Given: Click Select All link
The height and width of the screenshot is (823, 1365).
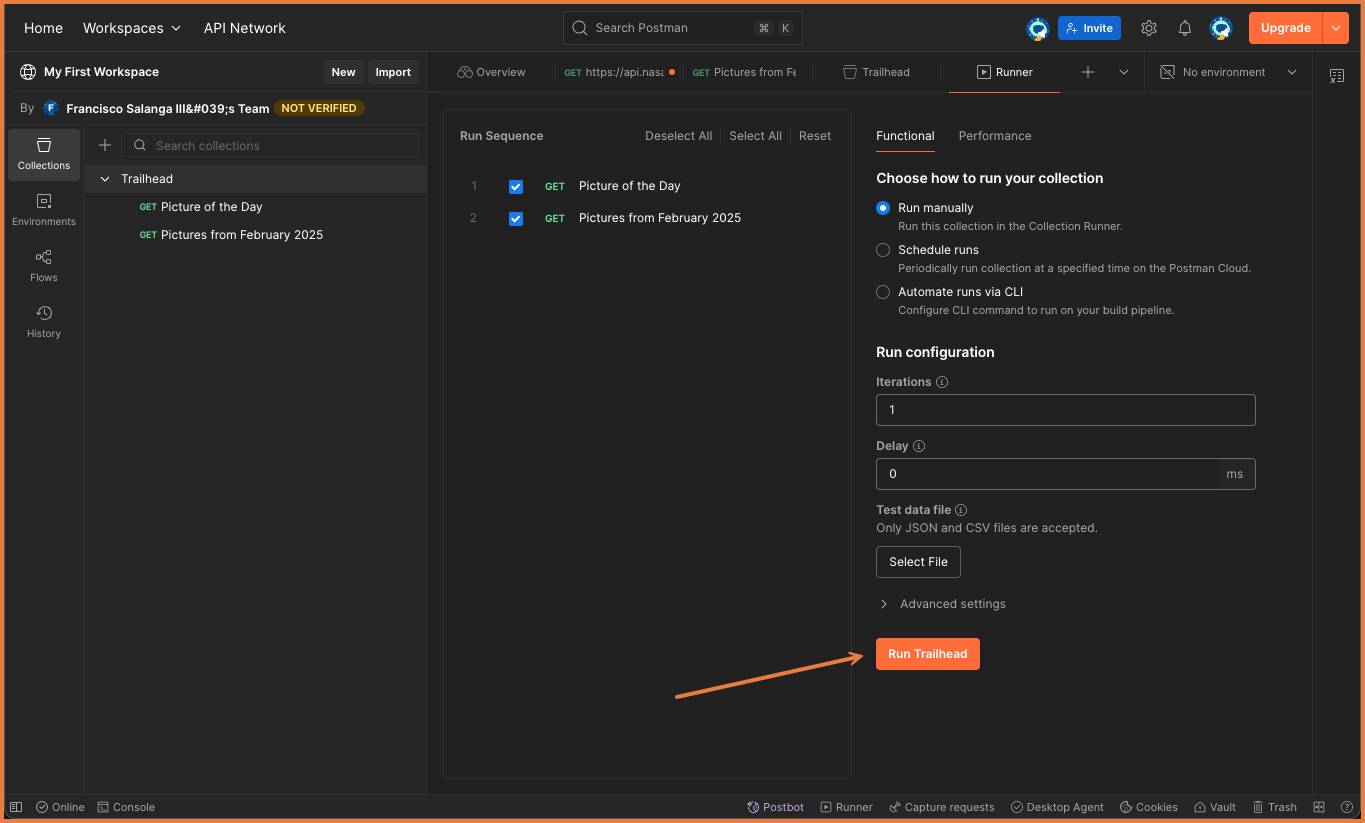Looking at the screenshot, I should [755, 136].
